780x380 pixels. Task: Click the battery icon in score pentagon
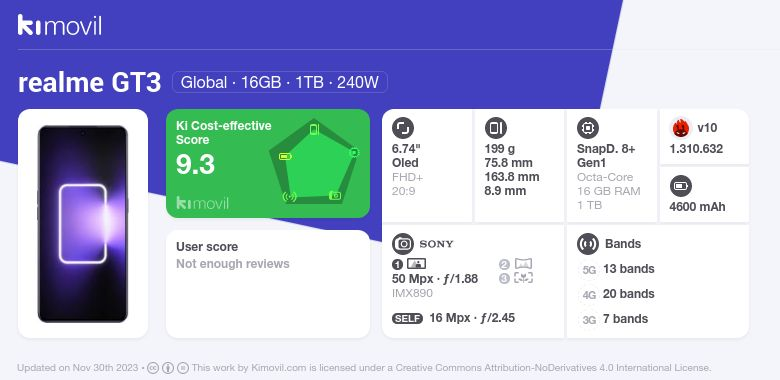285,157
